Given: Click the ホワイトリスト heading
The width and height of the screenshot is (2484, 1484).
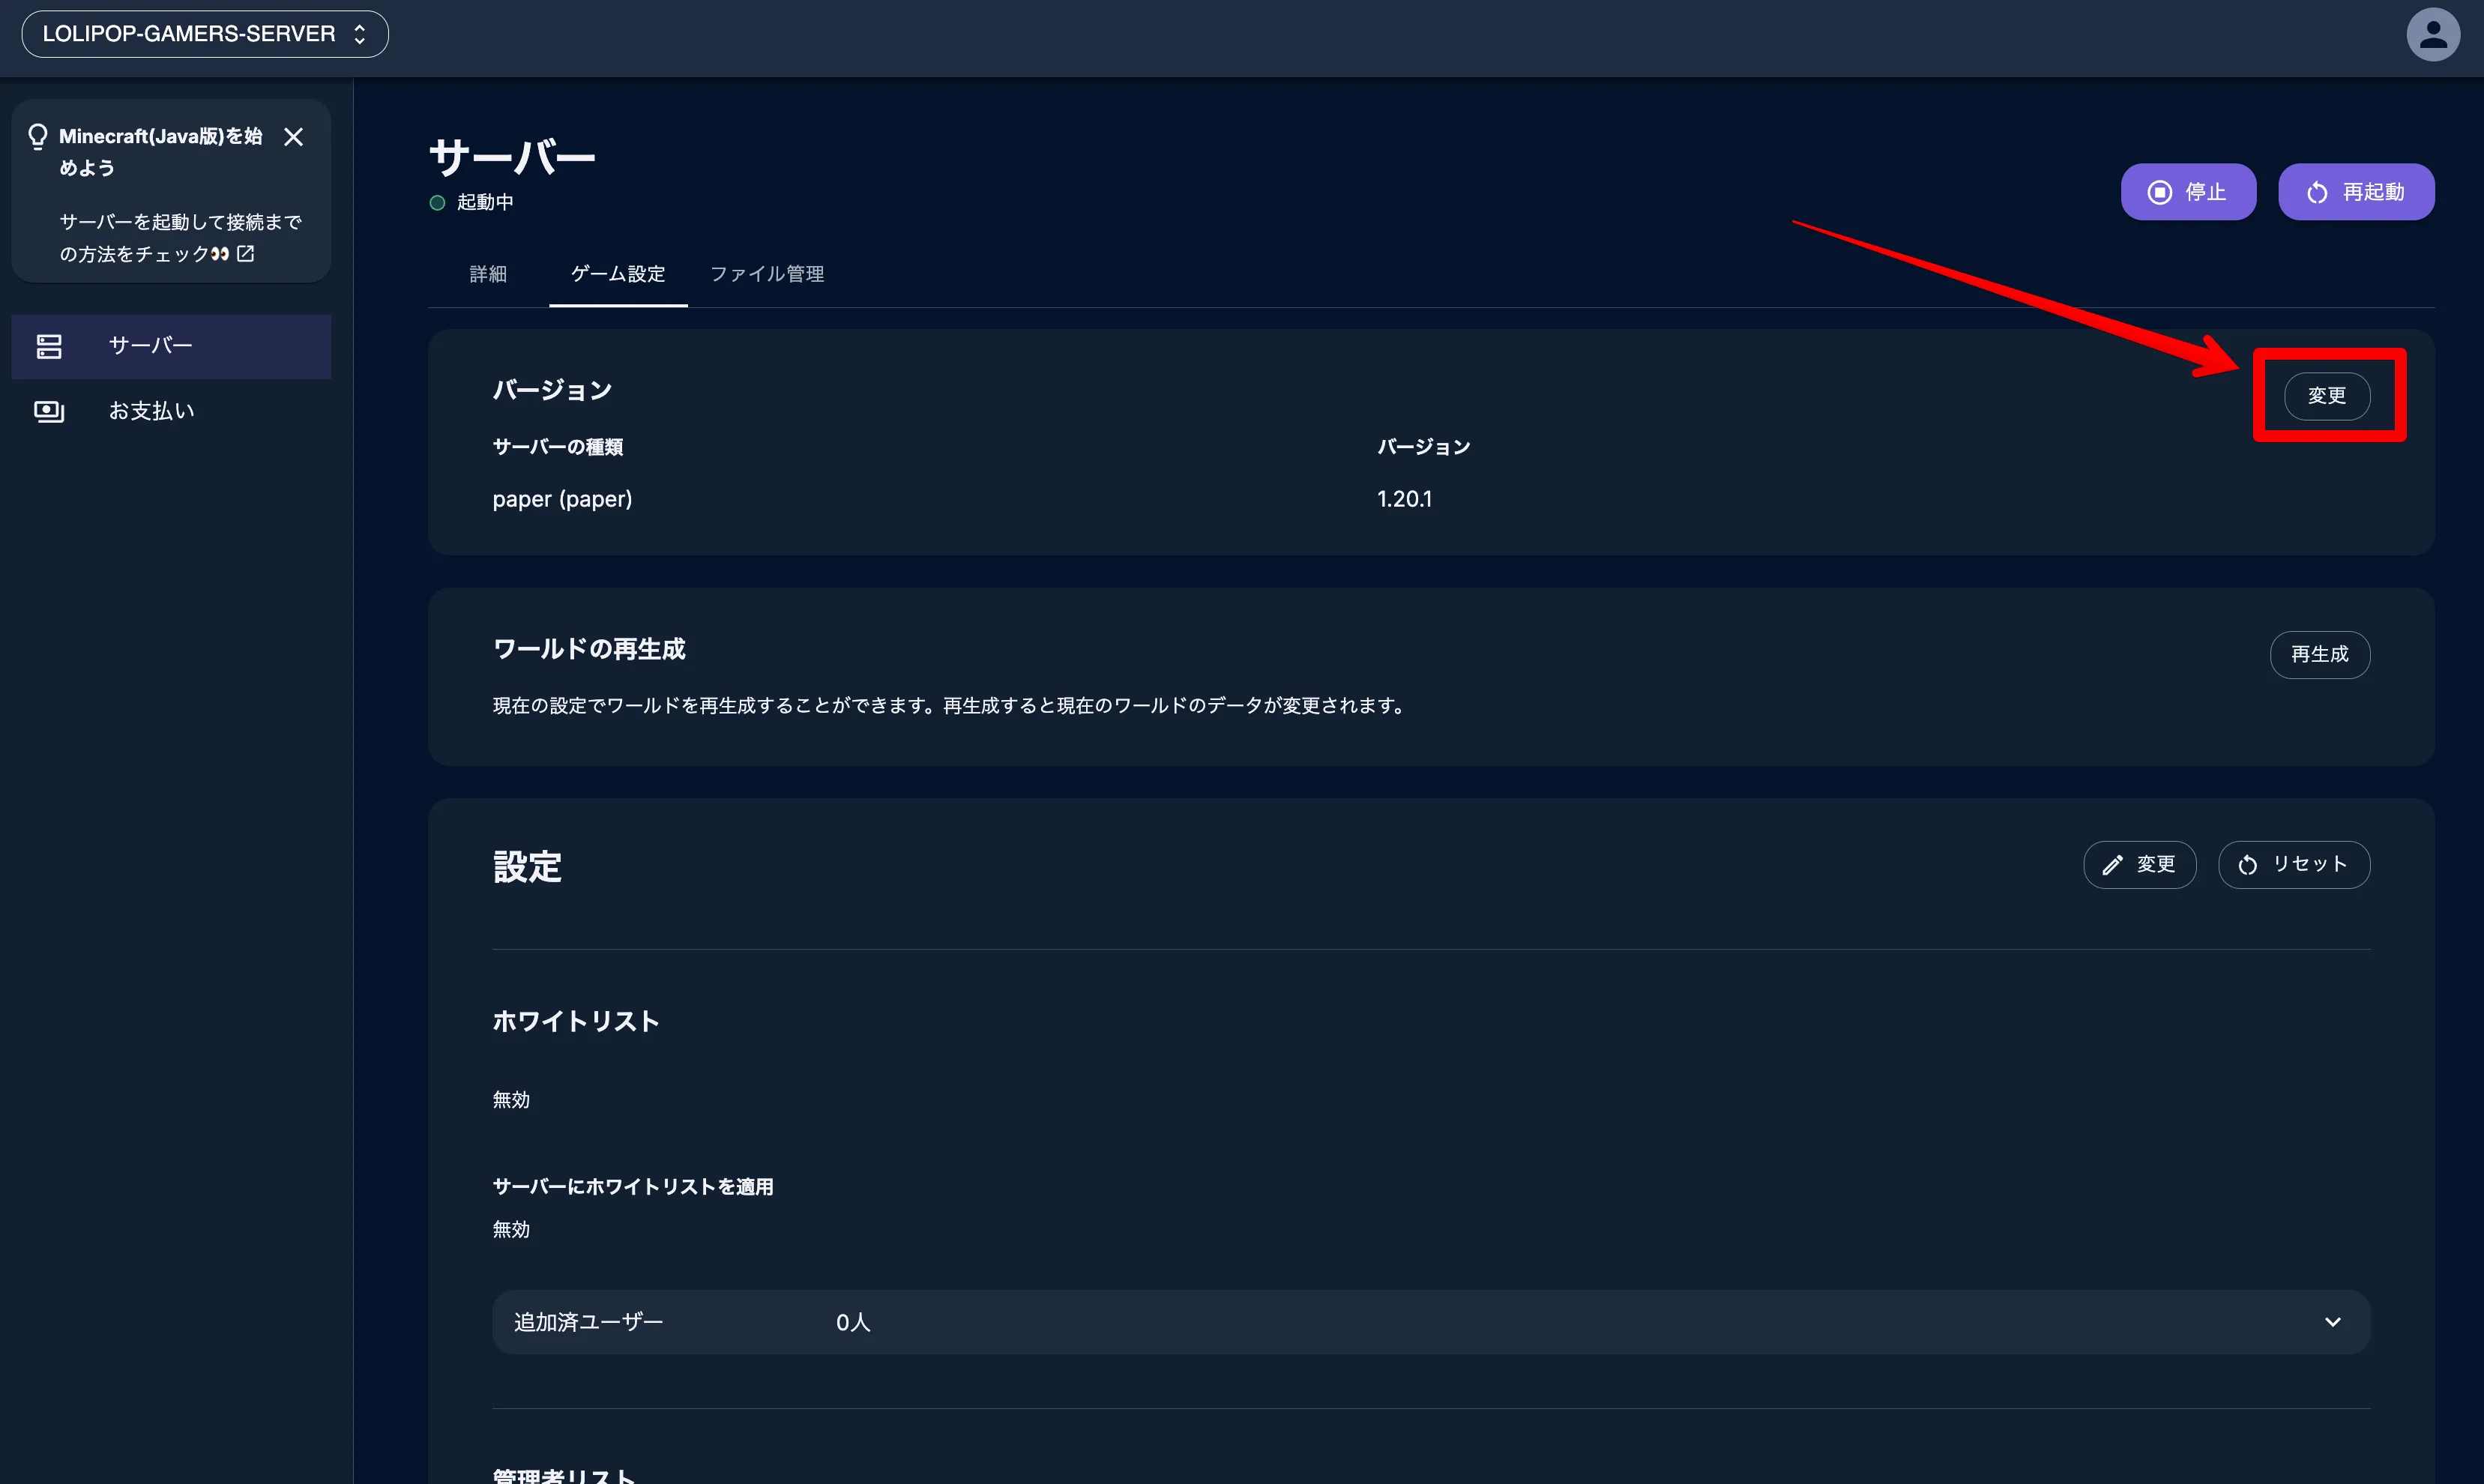Looking at the screenshot, I should [x=576, y=1022].
